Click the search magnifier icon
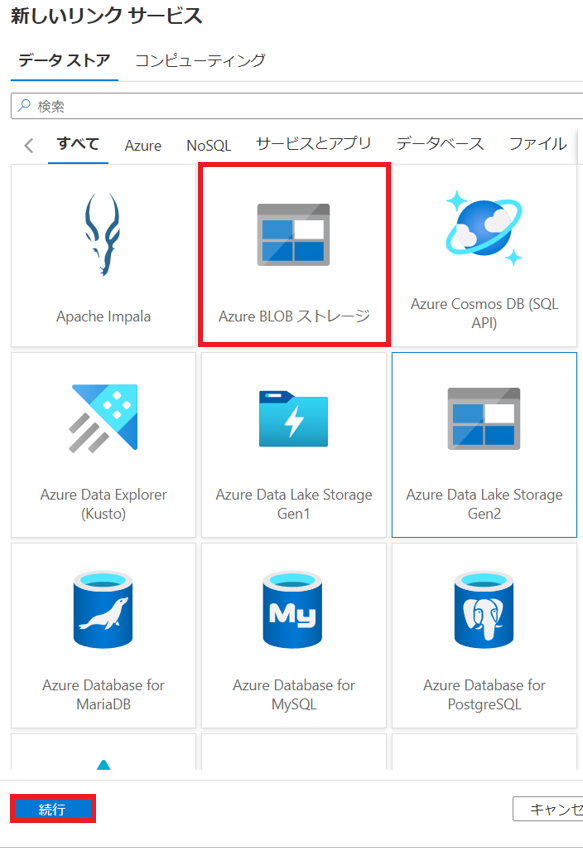This screenshot has width=583, height=848. pyautogui.click(x=24, y=105)
